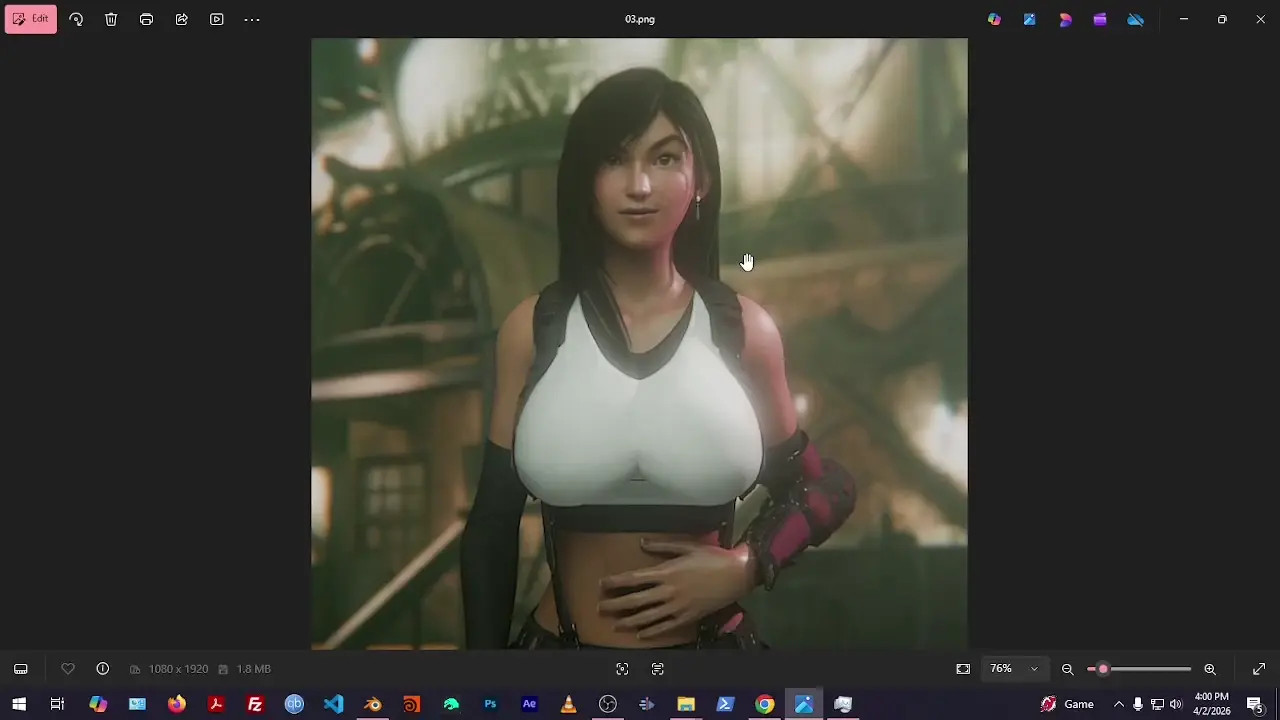Click the focus scan icon in the bottom bar

pyautogui.click(x=622, y=669)
